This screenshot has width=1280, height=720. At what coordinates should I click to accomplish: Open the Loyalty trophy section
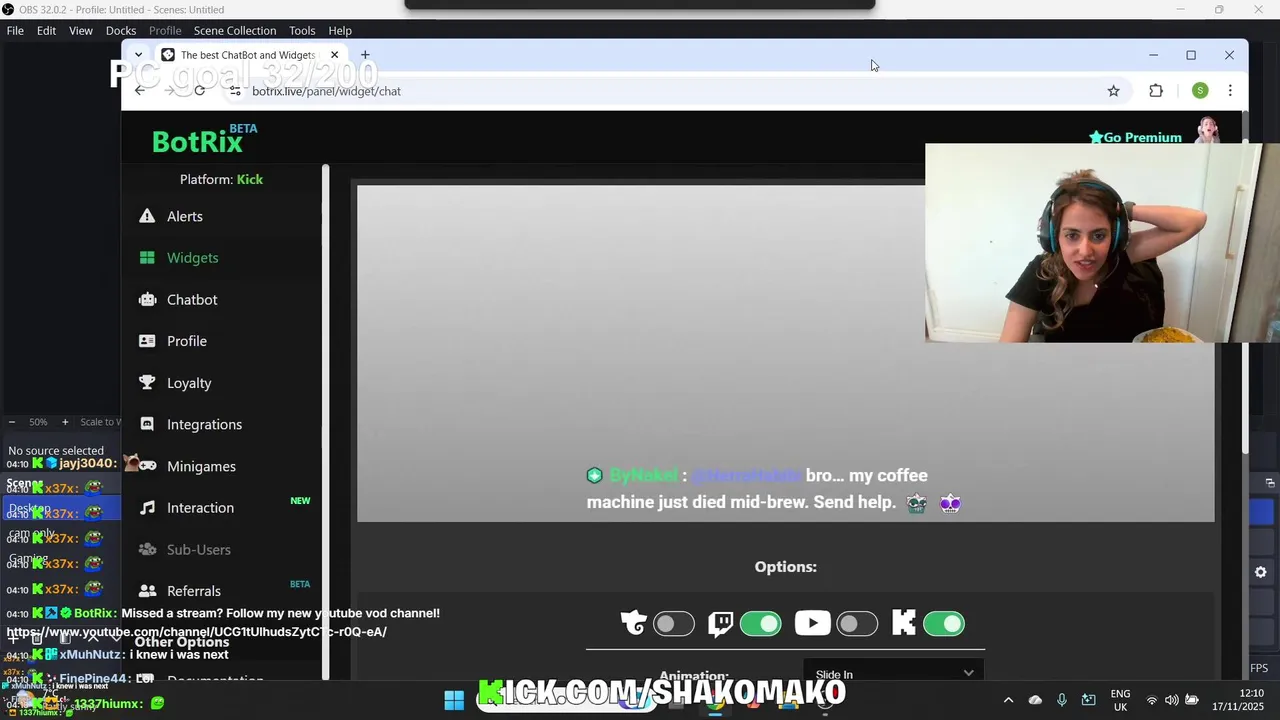tap(188, 383)
